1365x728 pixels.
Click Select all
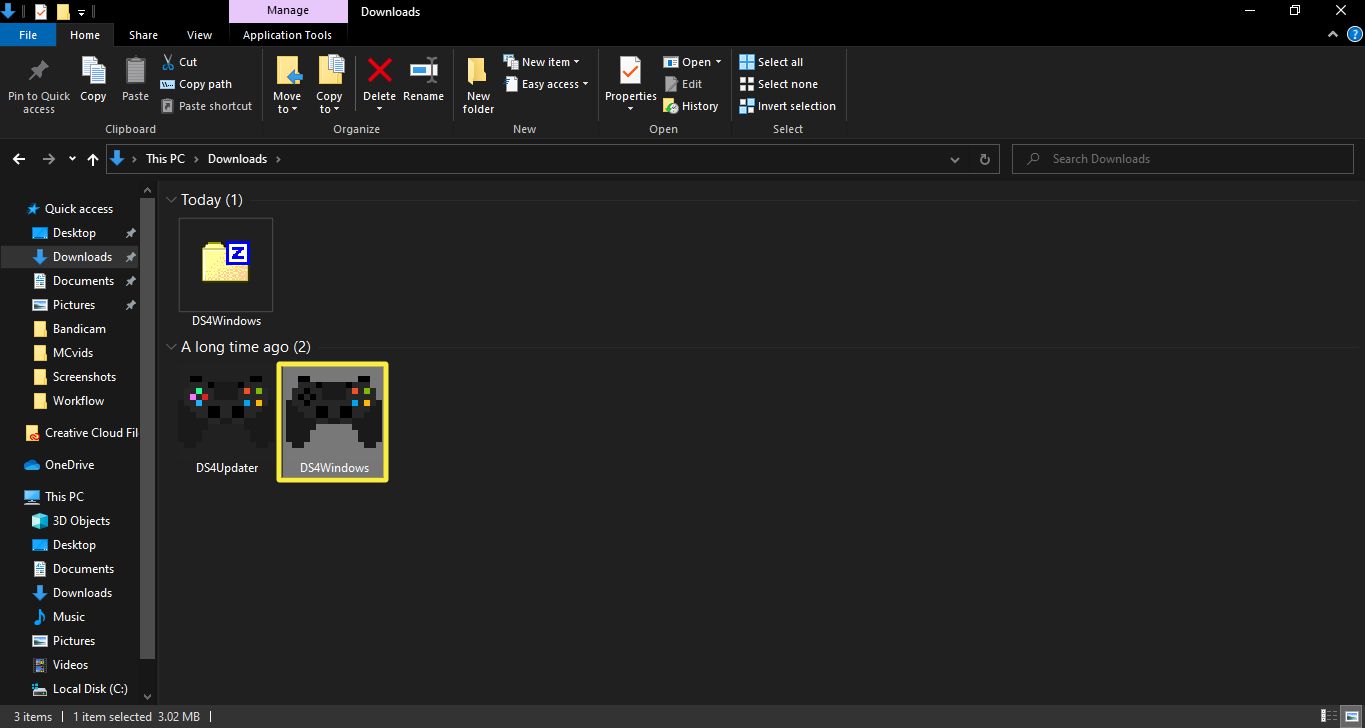(771, 62)
